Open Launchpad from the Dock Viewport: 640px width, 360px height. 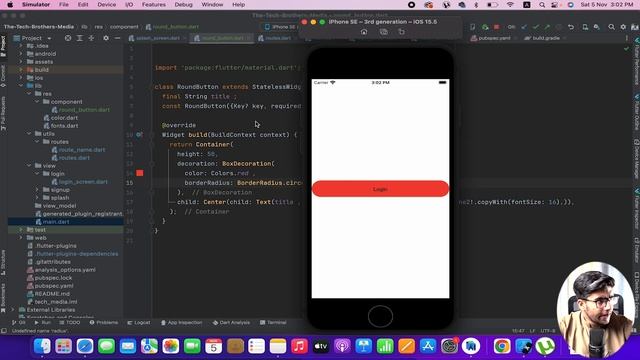[x=64, y=346]
